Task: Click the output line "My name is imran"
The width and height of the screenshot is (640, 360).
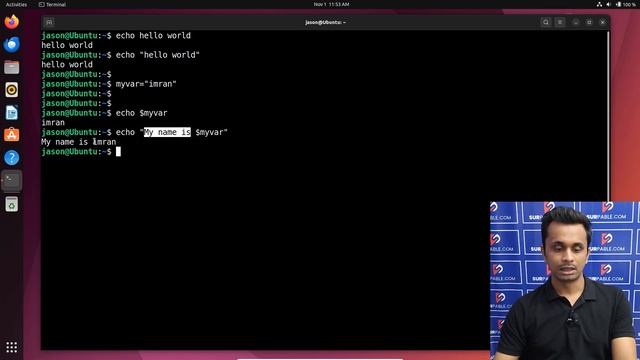Action: [x=79, y=142]
